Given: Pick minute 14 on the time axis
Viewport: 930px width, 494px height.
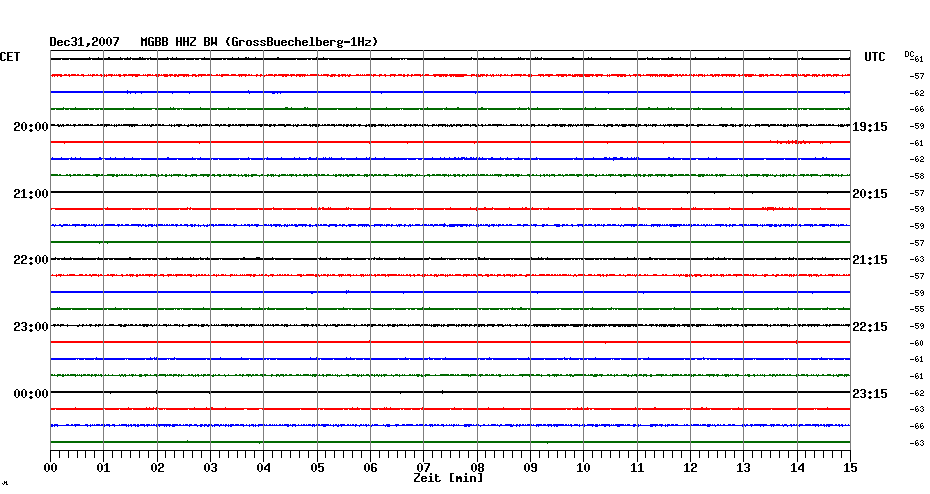Looking at the screenshot, I should point(797,468).
